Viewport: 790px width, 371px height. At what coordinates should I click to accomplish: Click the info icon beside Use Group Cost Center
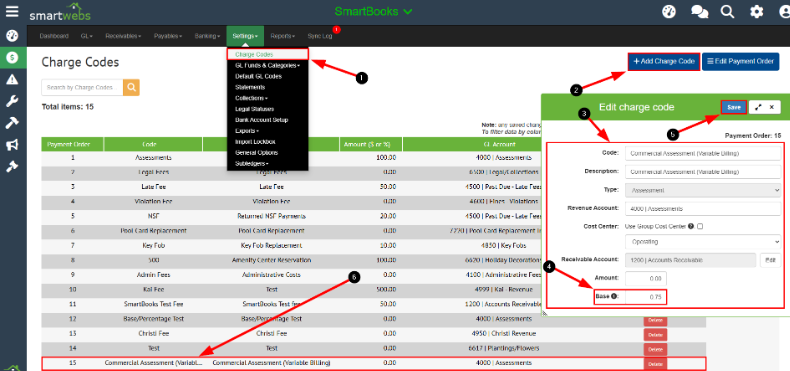click(691, 226)
